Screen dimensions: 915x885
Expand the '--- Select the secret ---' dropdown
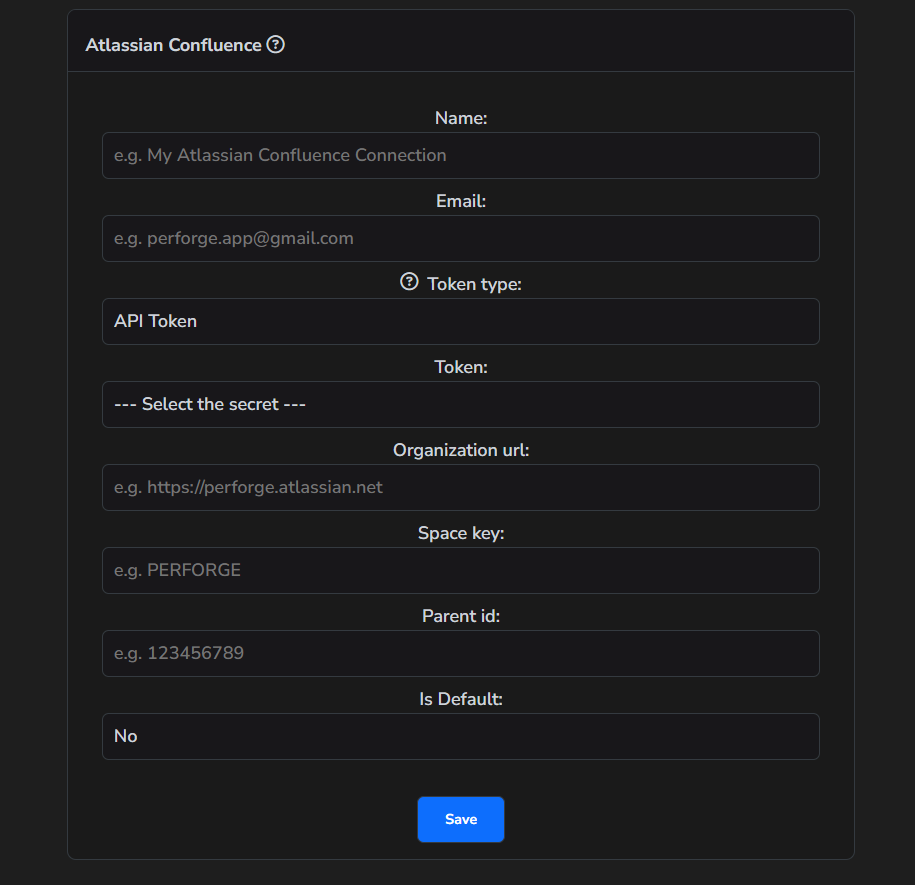pos(460,404)
